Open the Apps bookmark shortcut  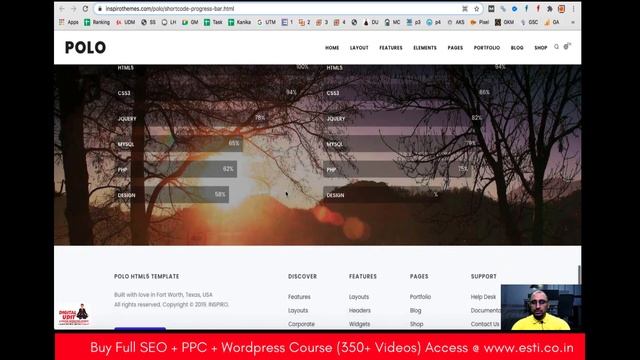pyautogui.click(x=69, y=22)
